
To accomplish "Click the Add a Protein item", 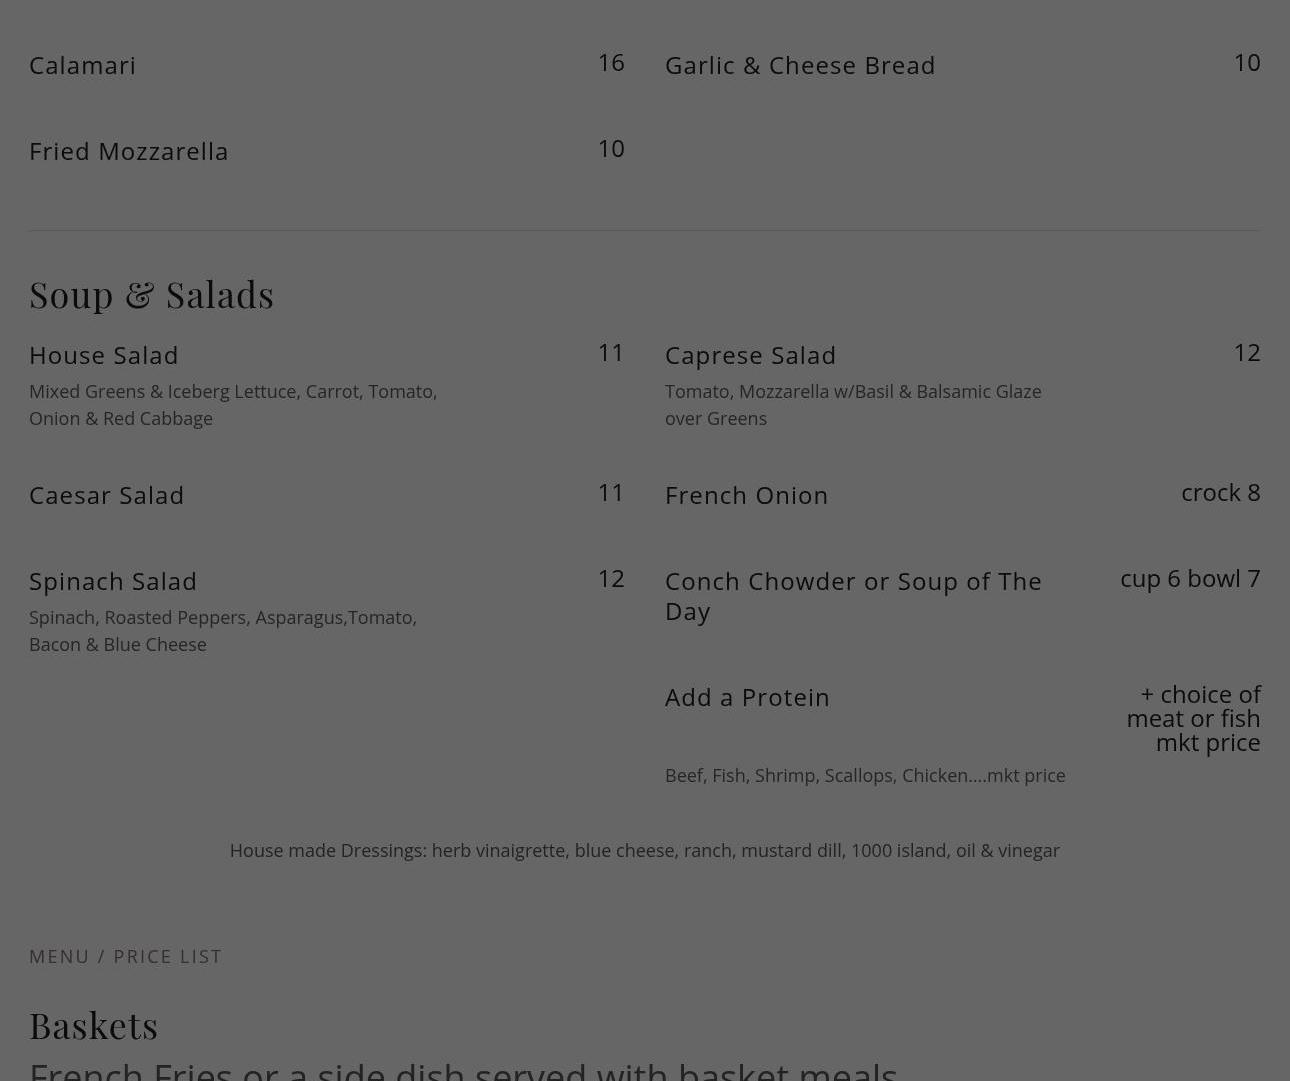I will (x=747, y=697).
